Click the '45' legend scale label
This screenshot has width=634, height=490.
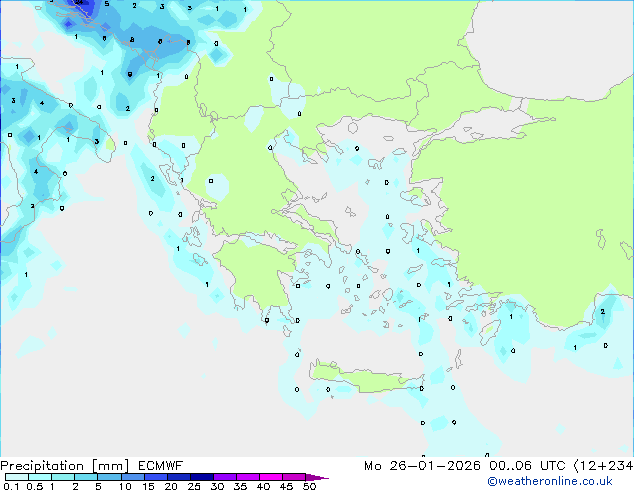286,486
